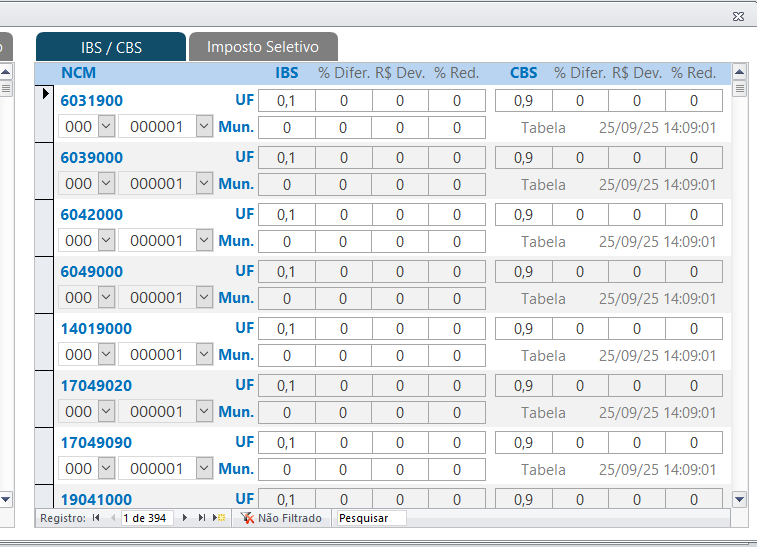Click the Pesquisar search field
This screenshot has width=757, height=547.
point(371,518)
